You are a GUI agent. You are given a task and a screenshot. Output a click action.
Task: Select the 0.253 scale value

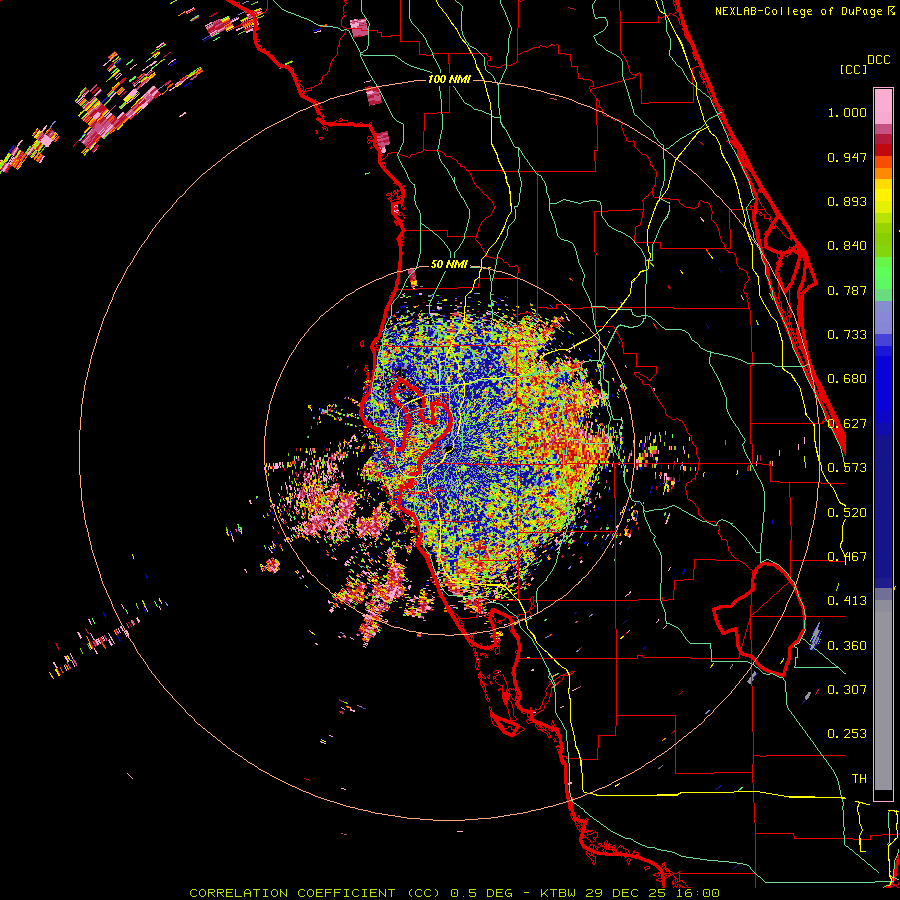click(847, 734)
